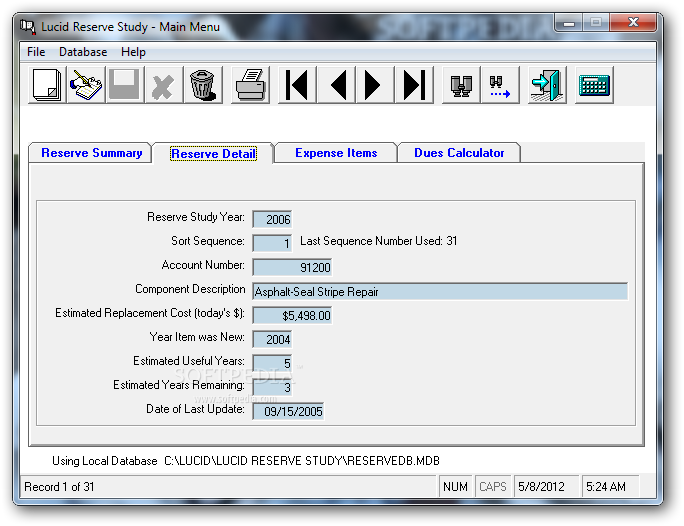Click the 'Component Description' label

click(190, 289)
